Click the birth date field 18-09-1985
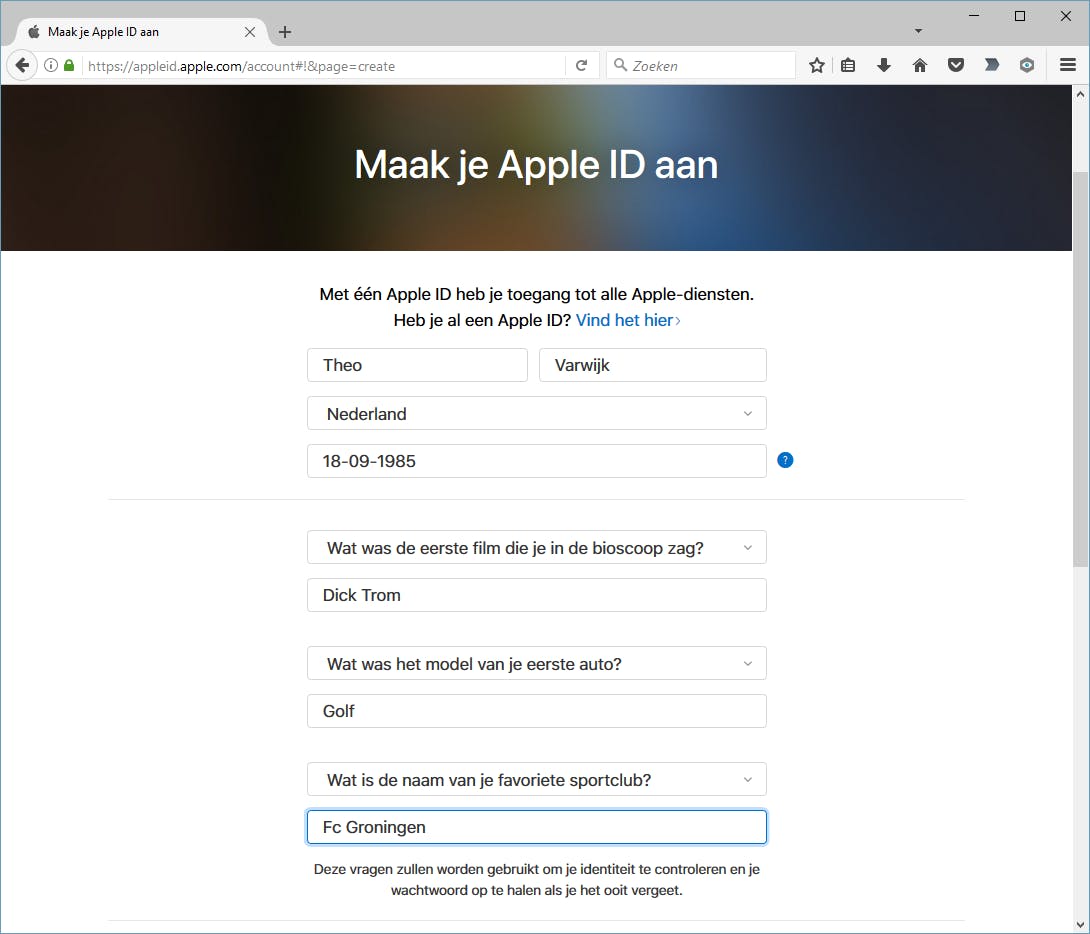The width and height of the screenshot is (1090, 934). tap(537, 461)
